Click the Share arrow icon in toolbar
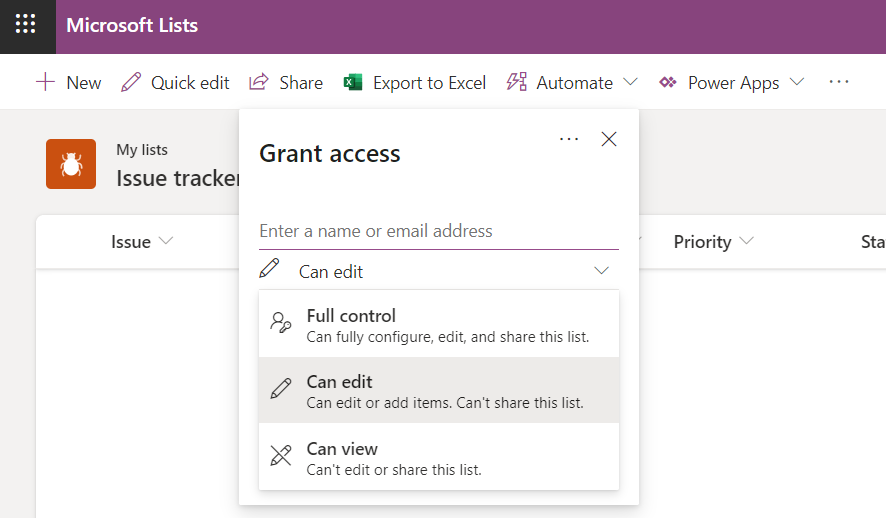This screenshot has height=518, width=886. (x=259, y=82)
